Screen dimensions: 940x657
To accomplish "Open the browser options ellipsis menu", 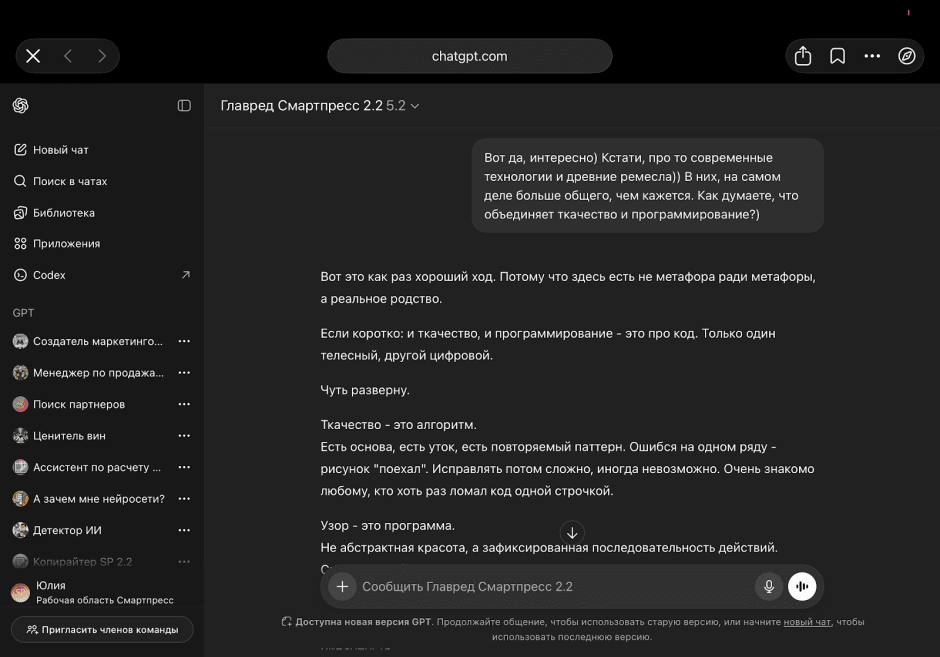I will point(871,56).
